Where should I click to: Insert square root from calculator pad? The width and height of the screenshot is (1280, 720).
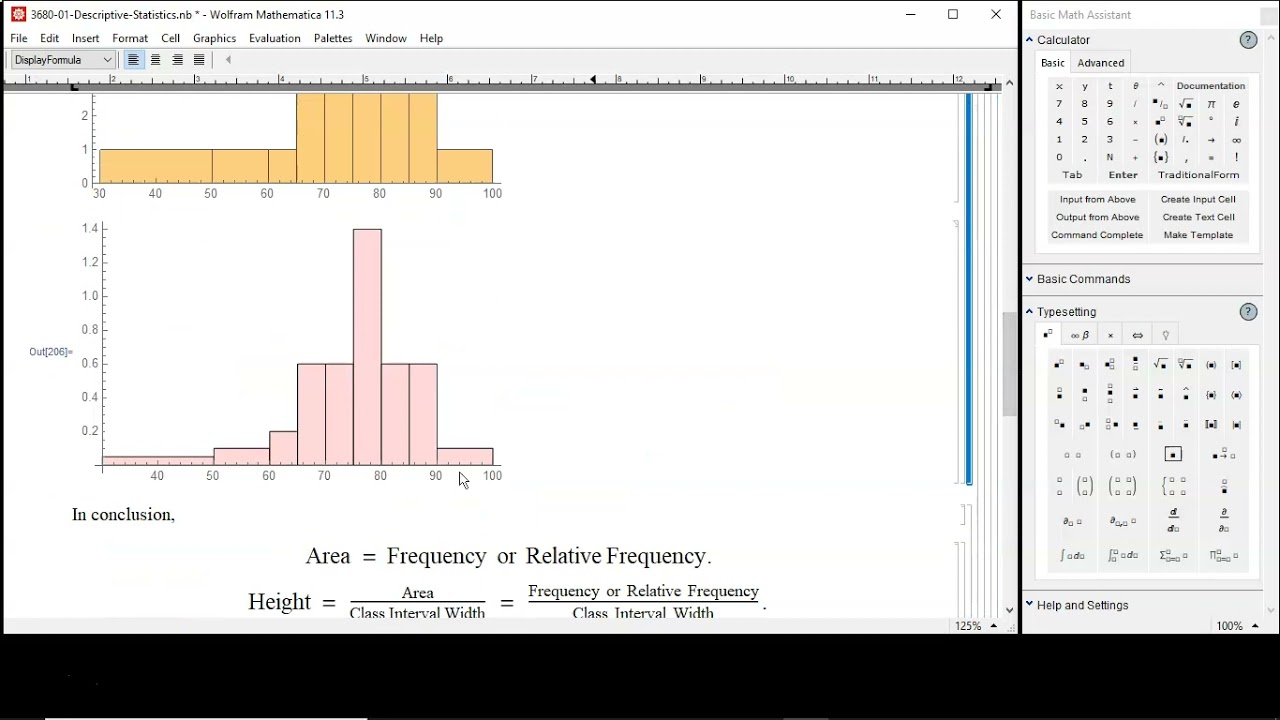point(1186,104)
